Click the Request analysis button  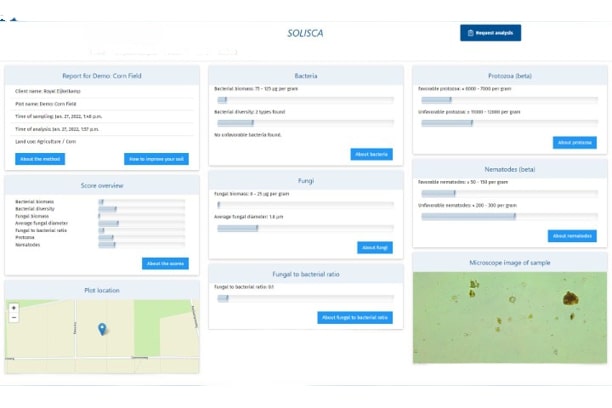pos(490,33)
